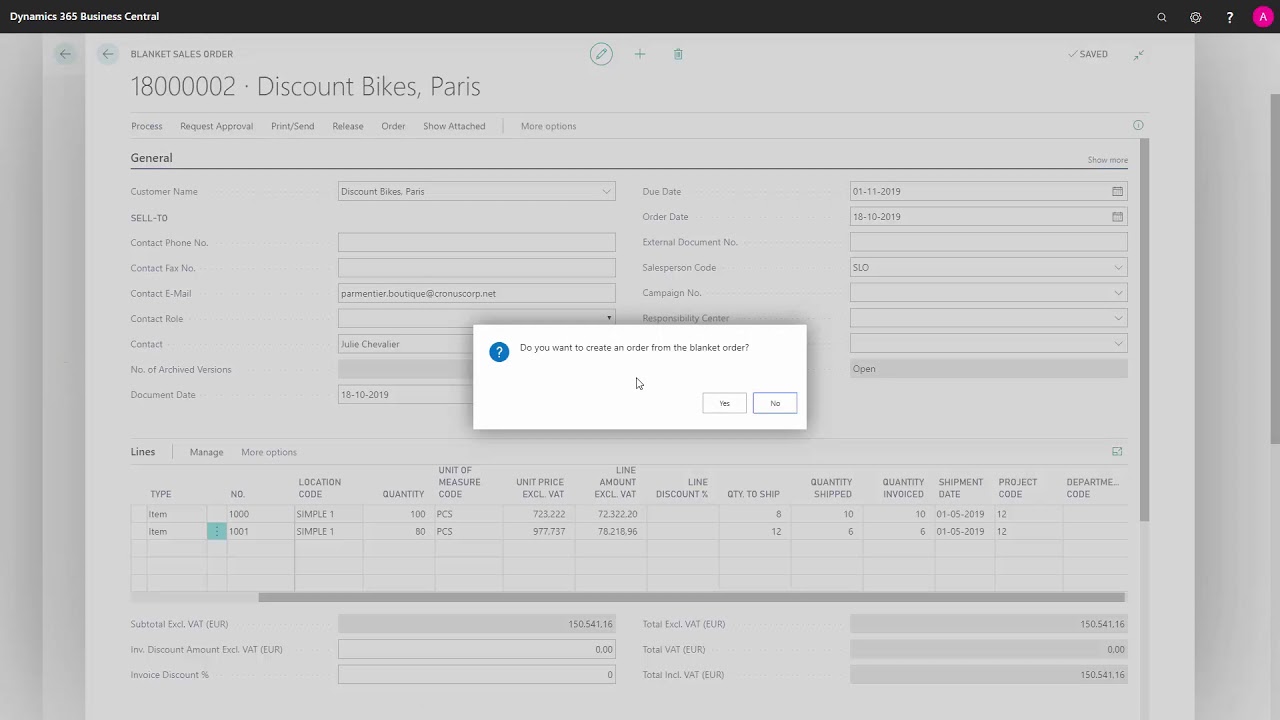Expand the Contact Role dropdown

tap(608, 318)
